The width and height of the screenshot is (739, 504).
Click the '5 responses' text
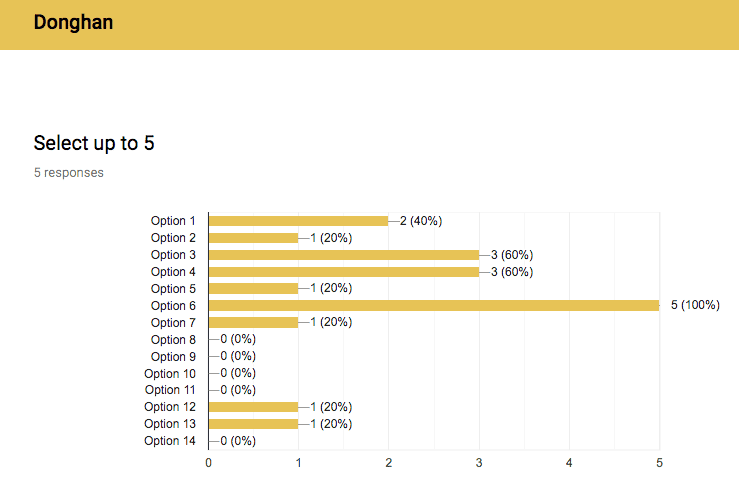coord(69,173)
